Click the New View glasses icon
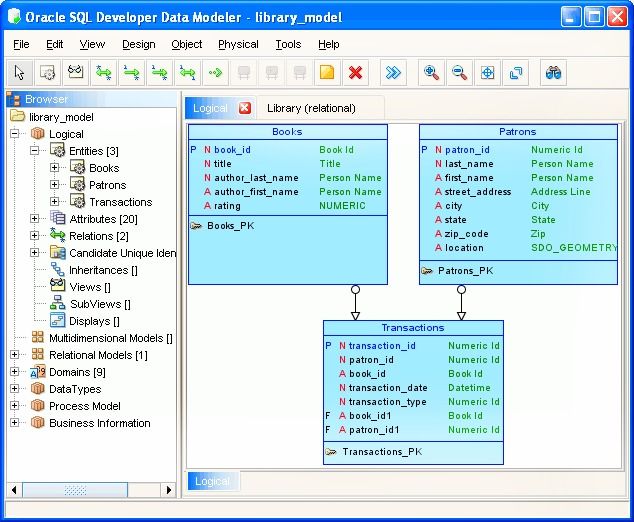The height and width of the screenshot is (522, 634). tap(75, 72)
